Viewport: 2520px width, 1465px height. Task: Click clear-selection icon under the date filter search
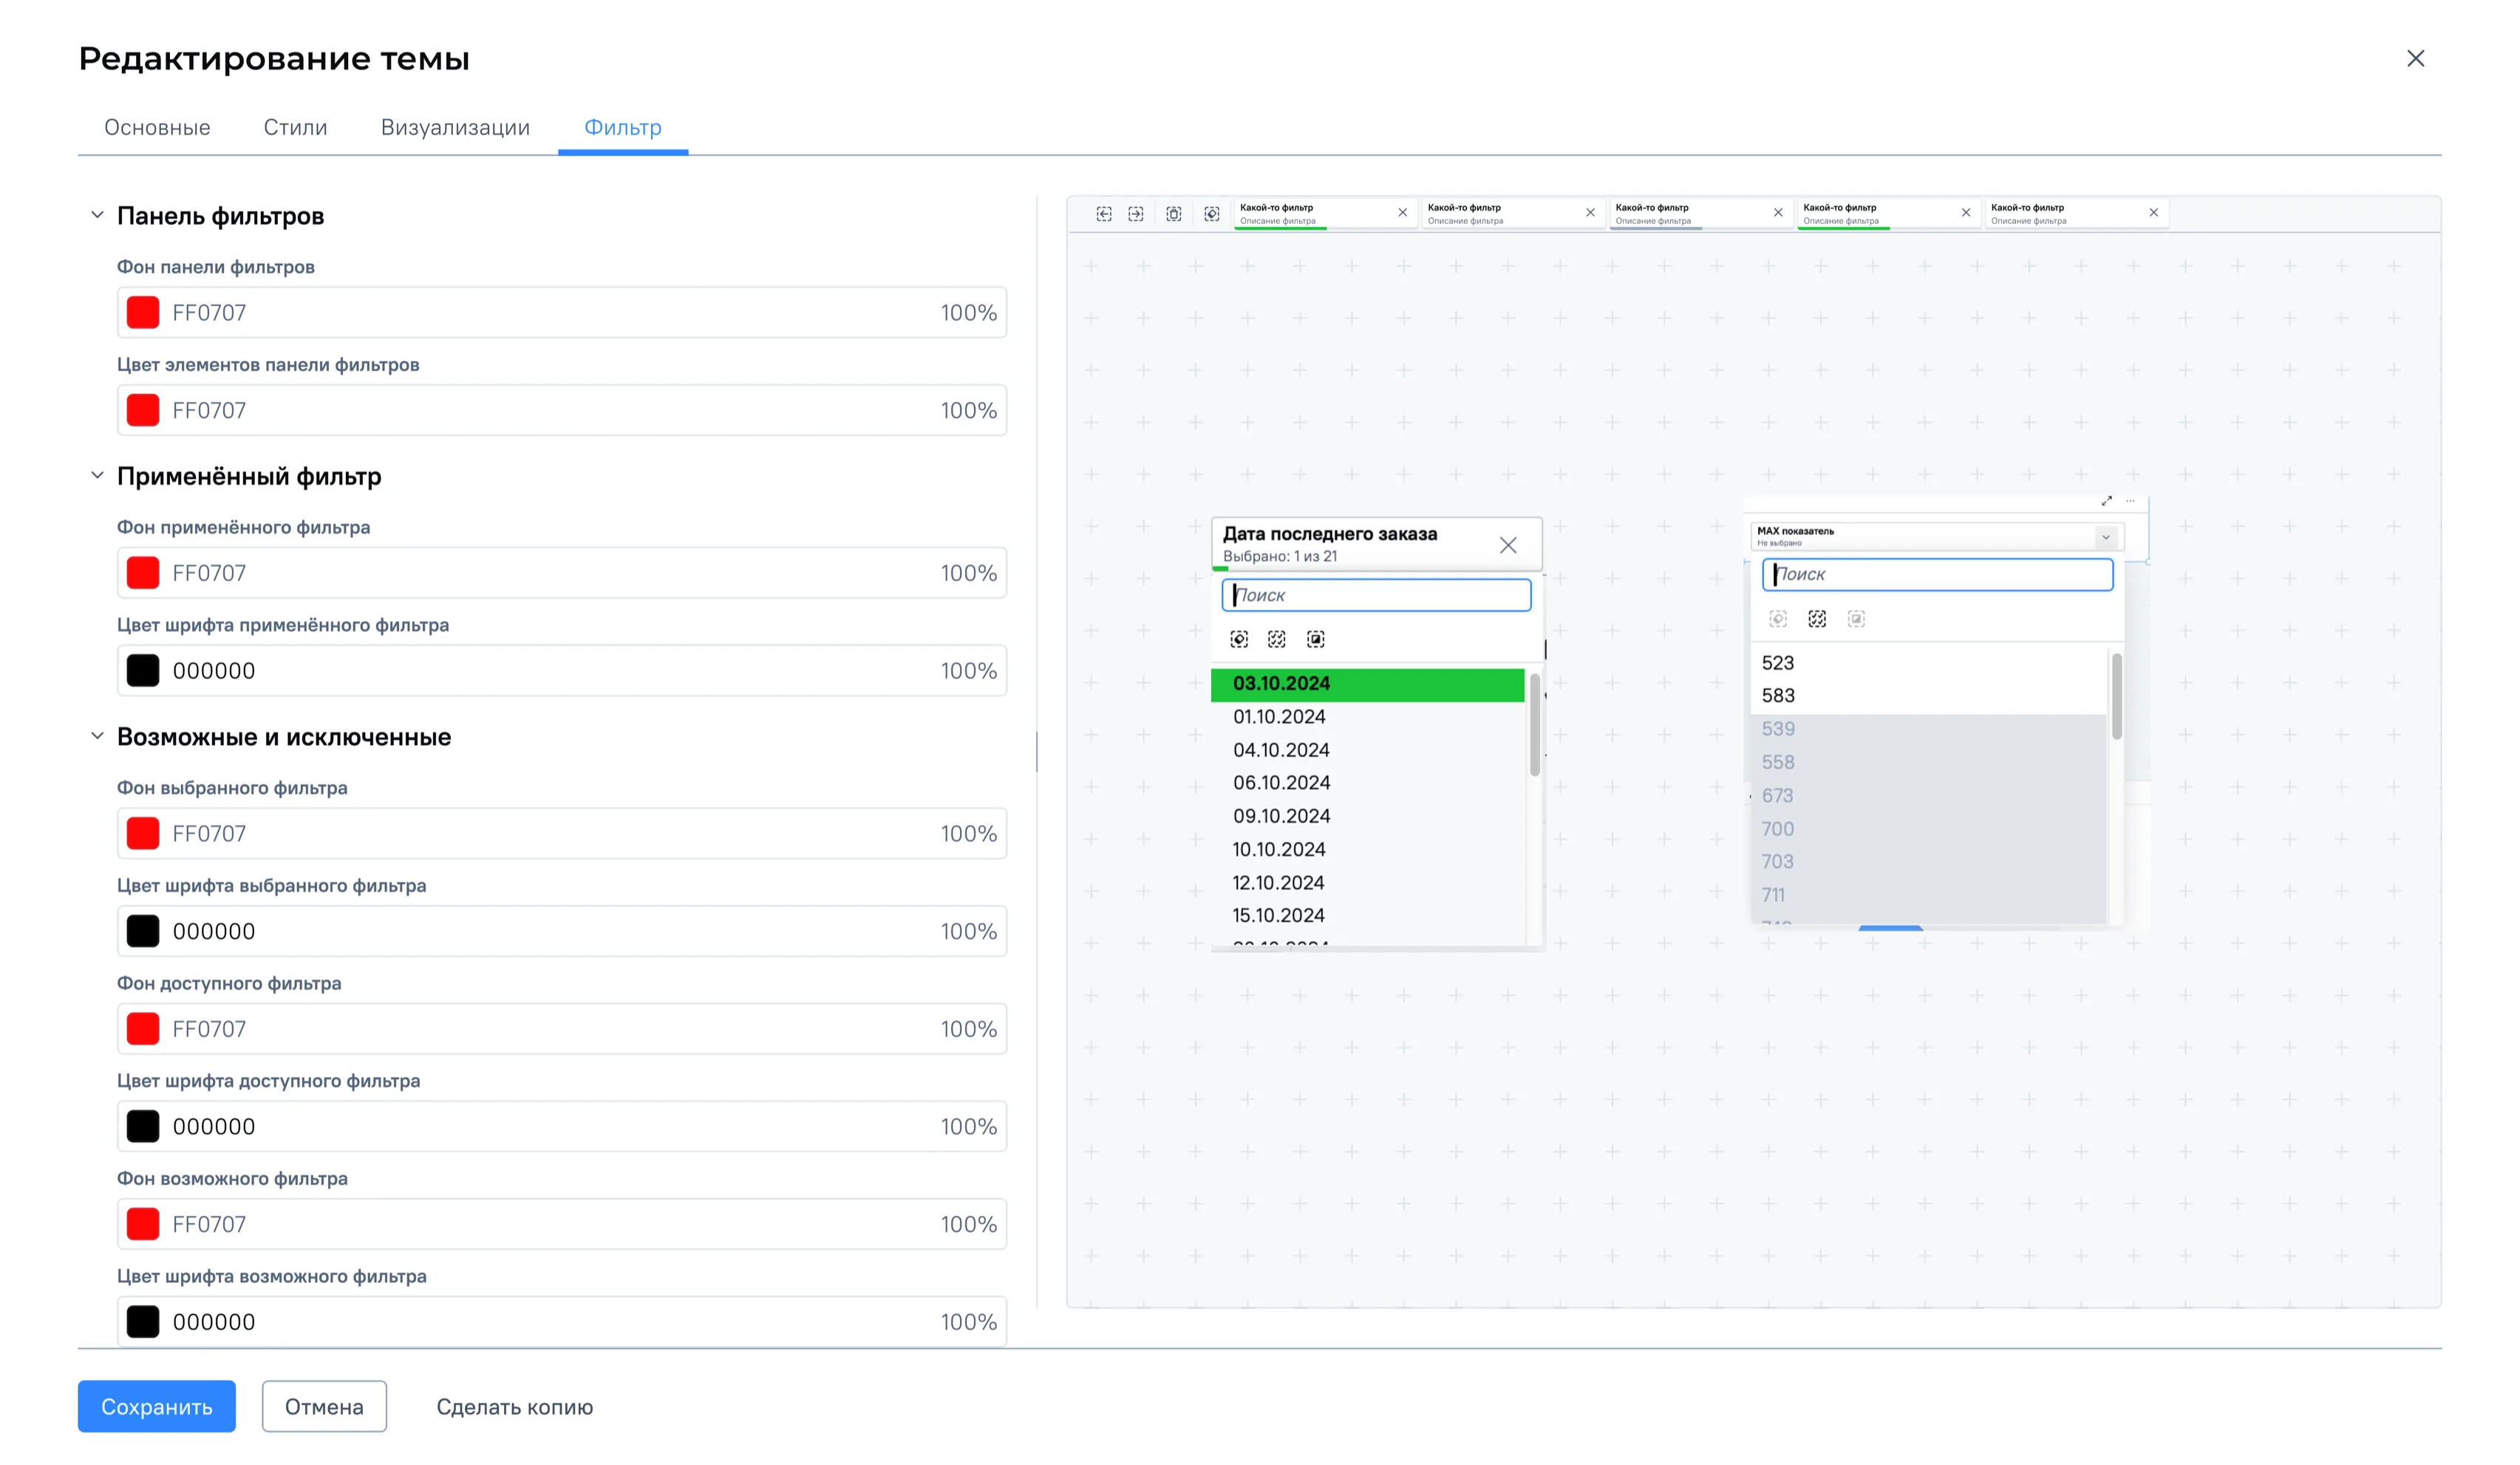point(1239,639)
